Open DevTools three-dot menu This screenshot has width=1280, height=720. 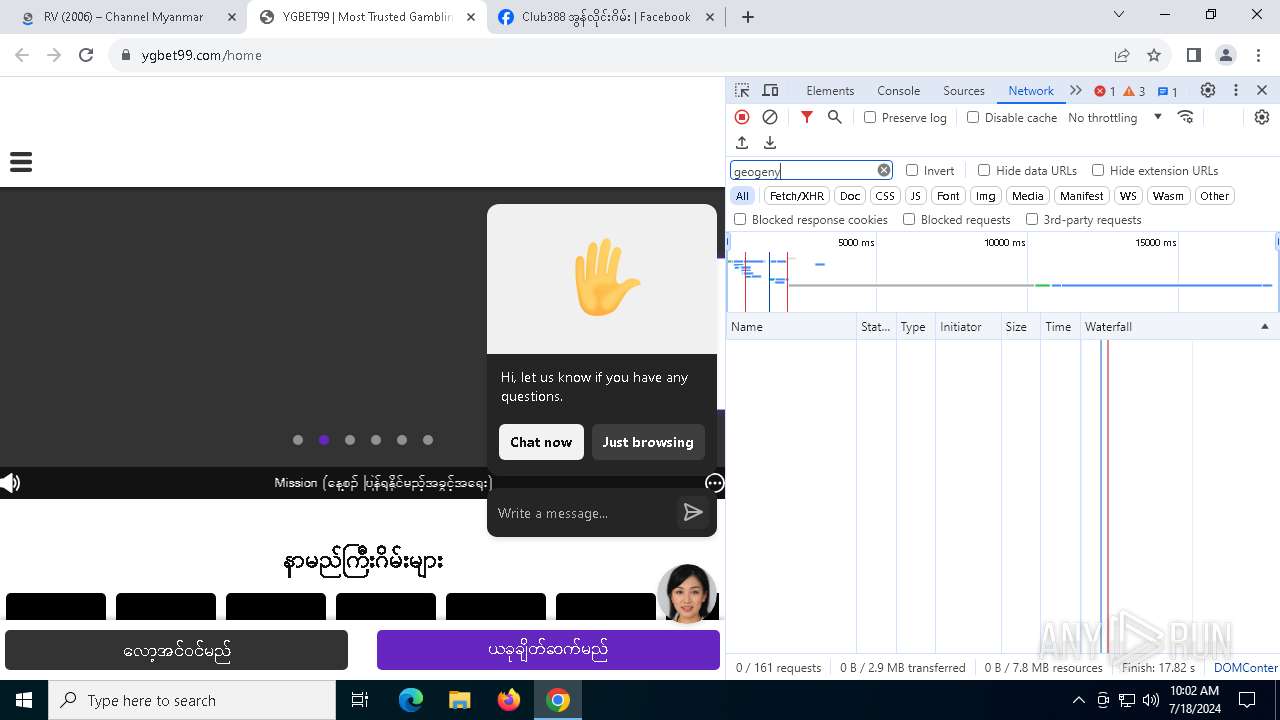(x=1236, y=90)
